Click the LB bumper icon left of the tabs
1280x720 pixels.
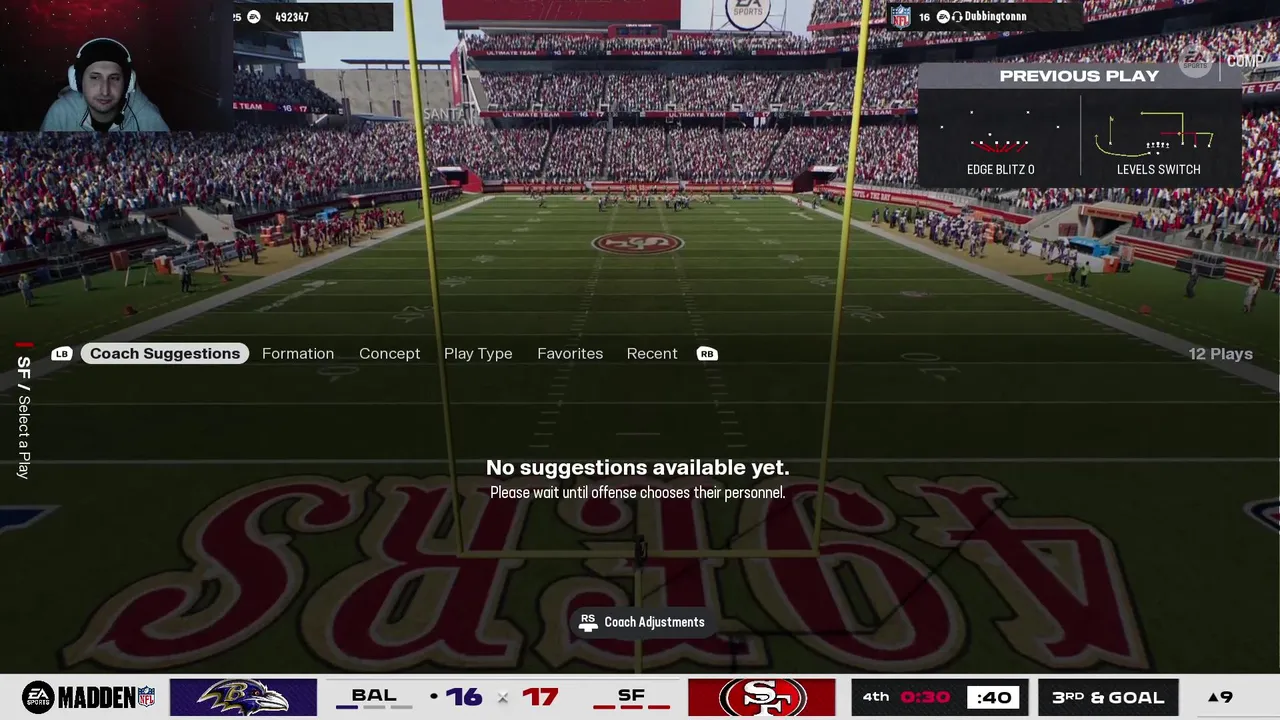(62, 354)
